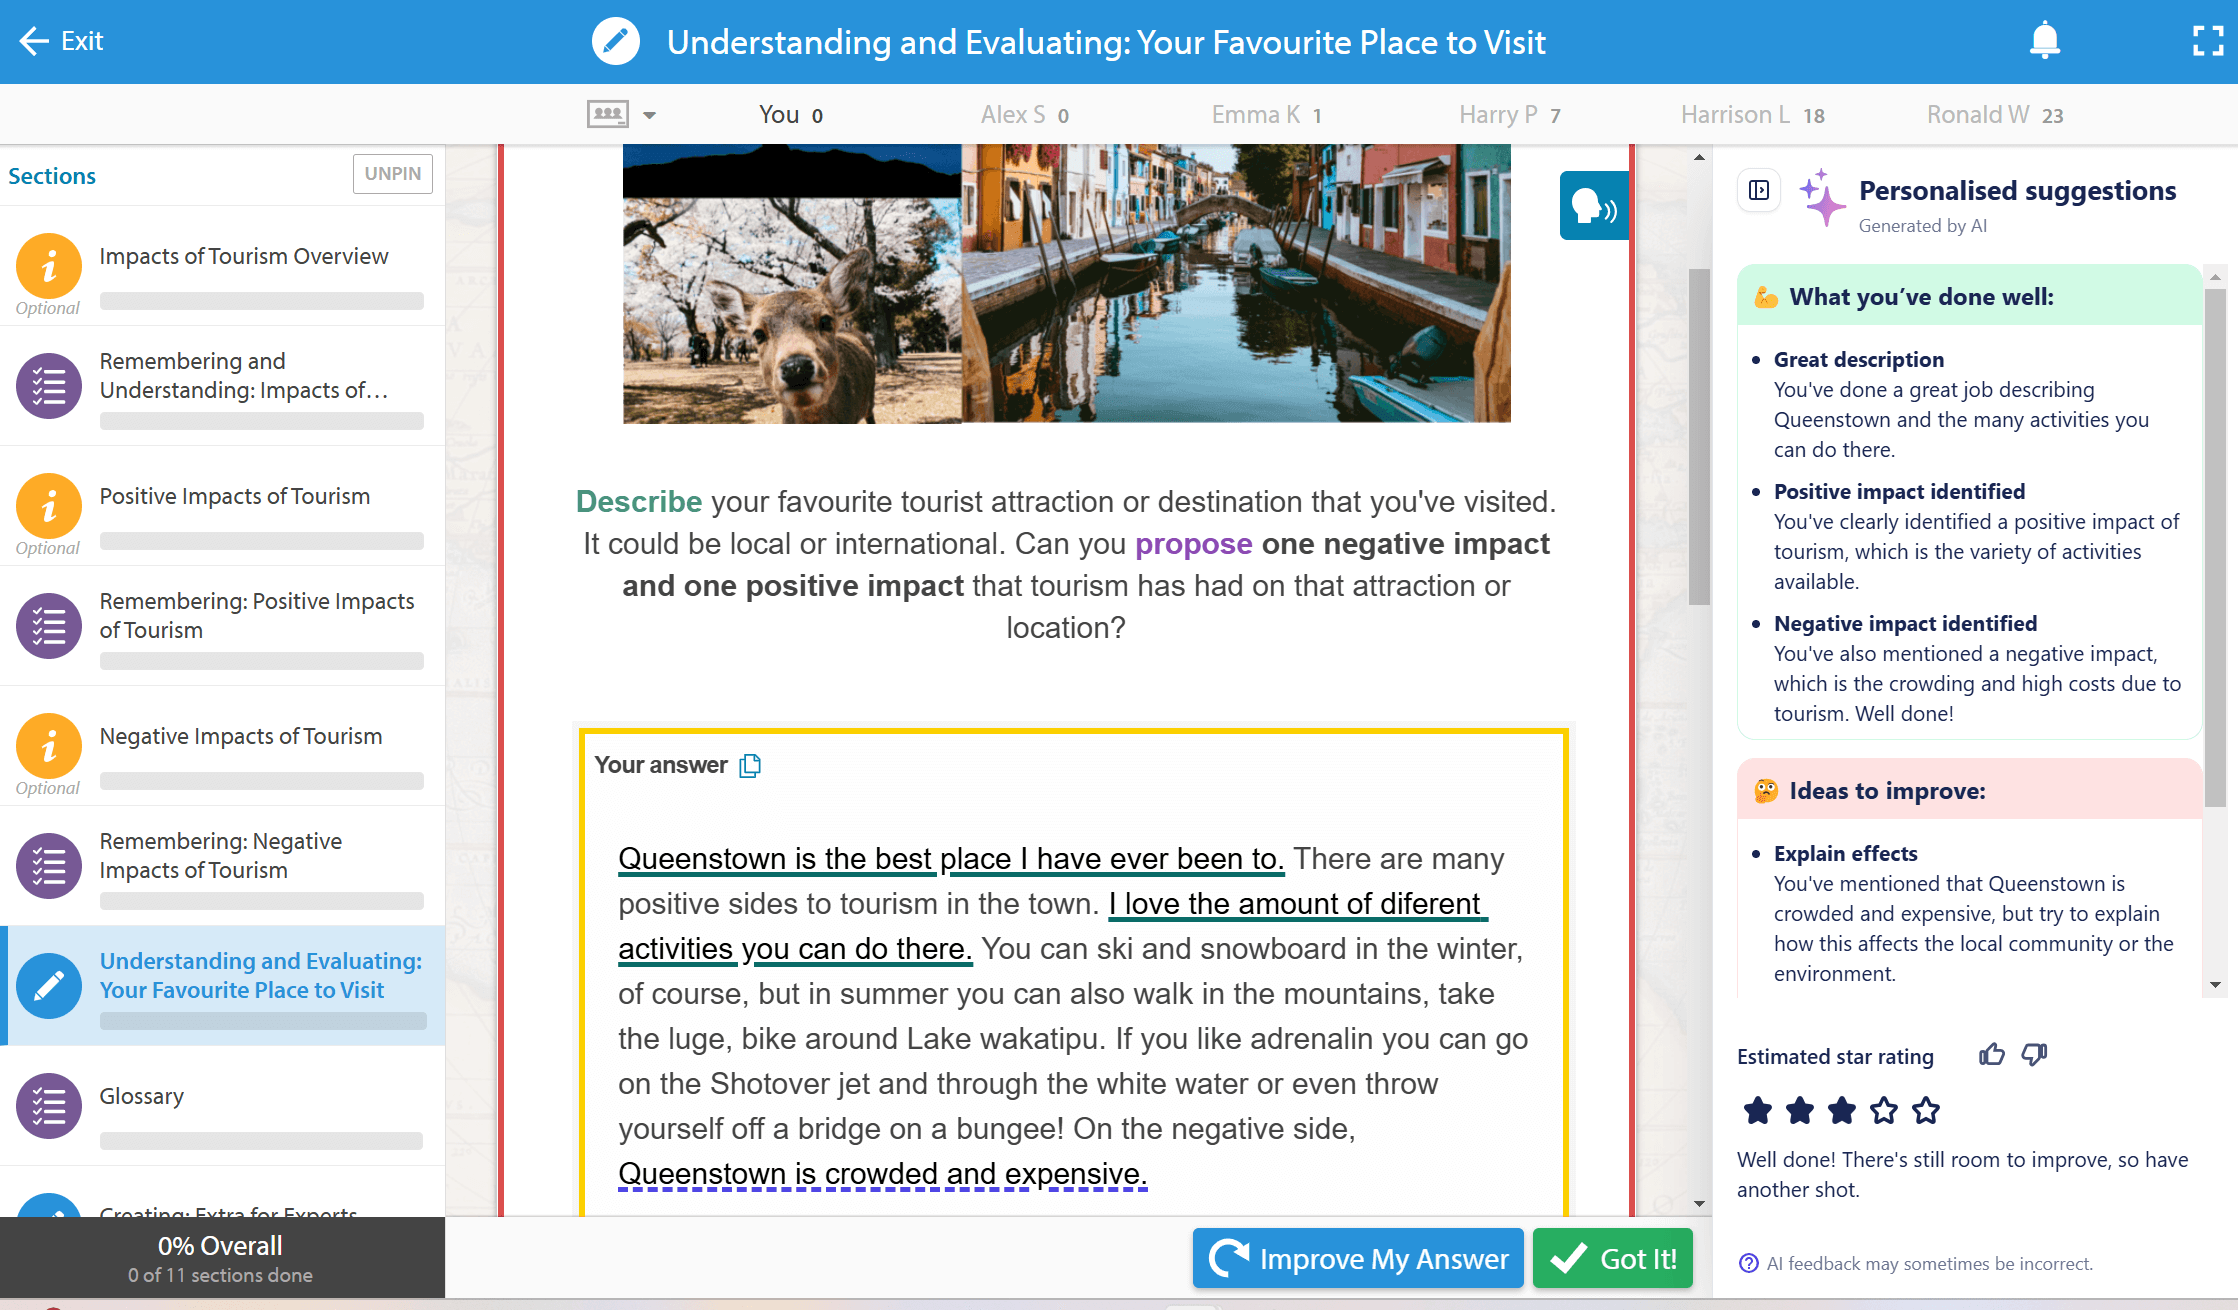Click the AI feedback help question icon
Screen dimensions: 2238x1310
1748,1263
